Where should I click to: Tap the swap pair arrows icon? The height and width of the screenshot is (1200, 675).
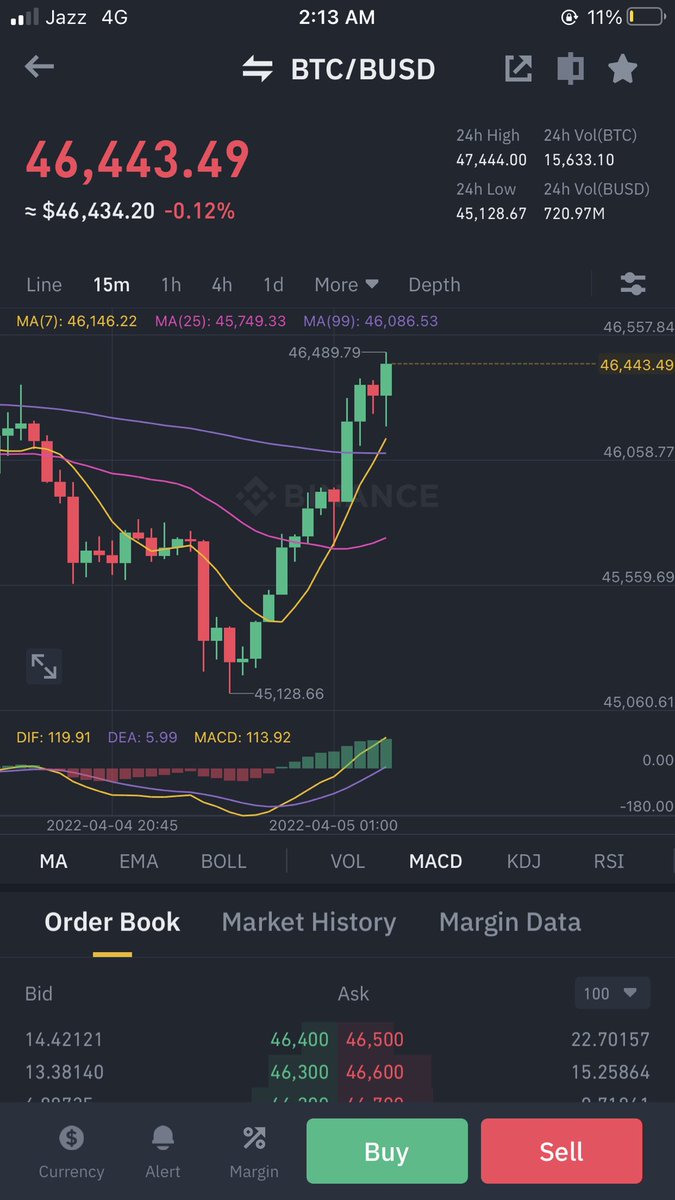[x=258, y=69]
